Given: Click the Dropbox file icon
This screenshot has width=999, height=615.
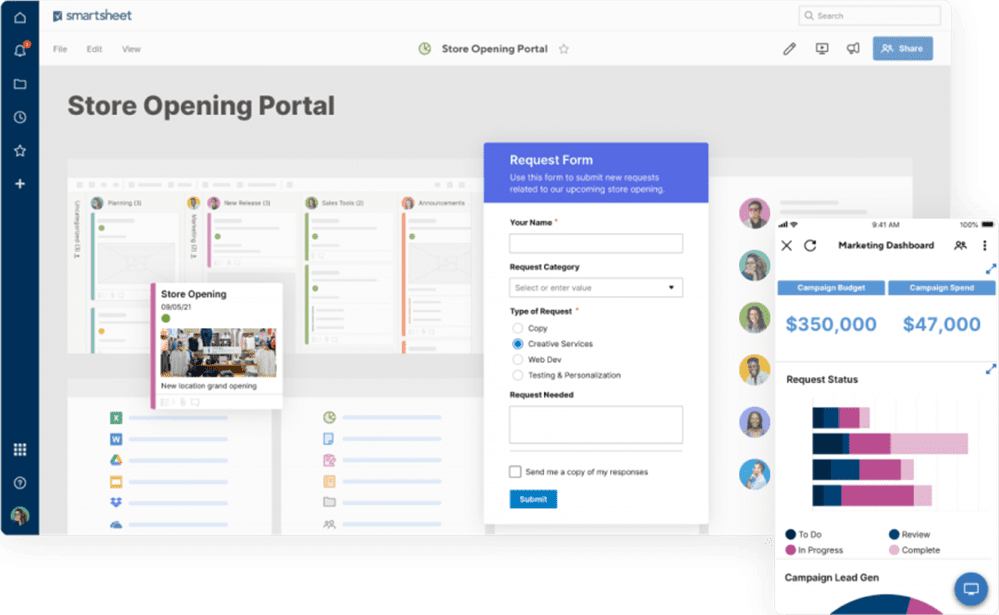Looking at the screenshot, I should coord(116,502).
